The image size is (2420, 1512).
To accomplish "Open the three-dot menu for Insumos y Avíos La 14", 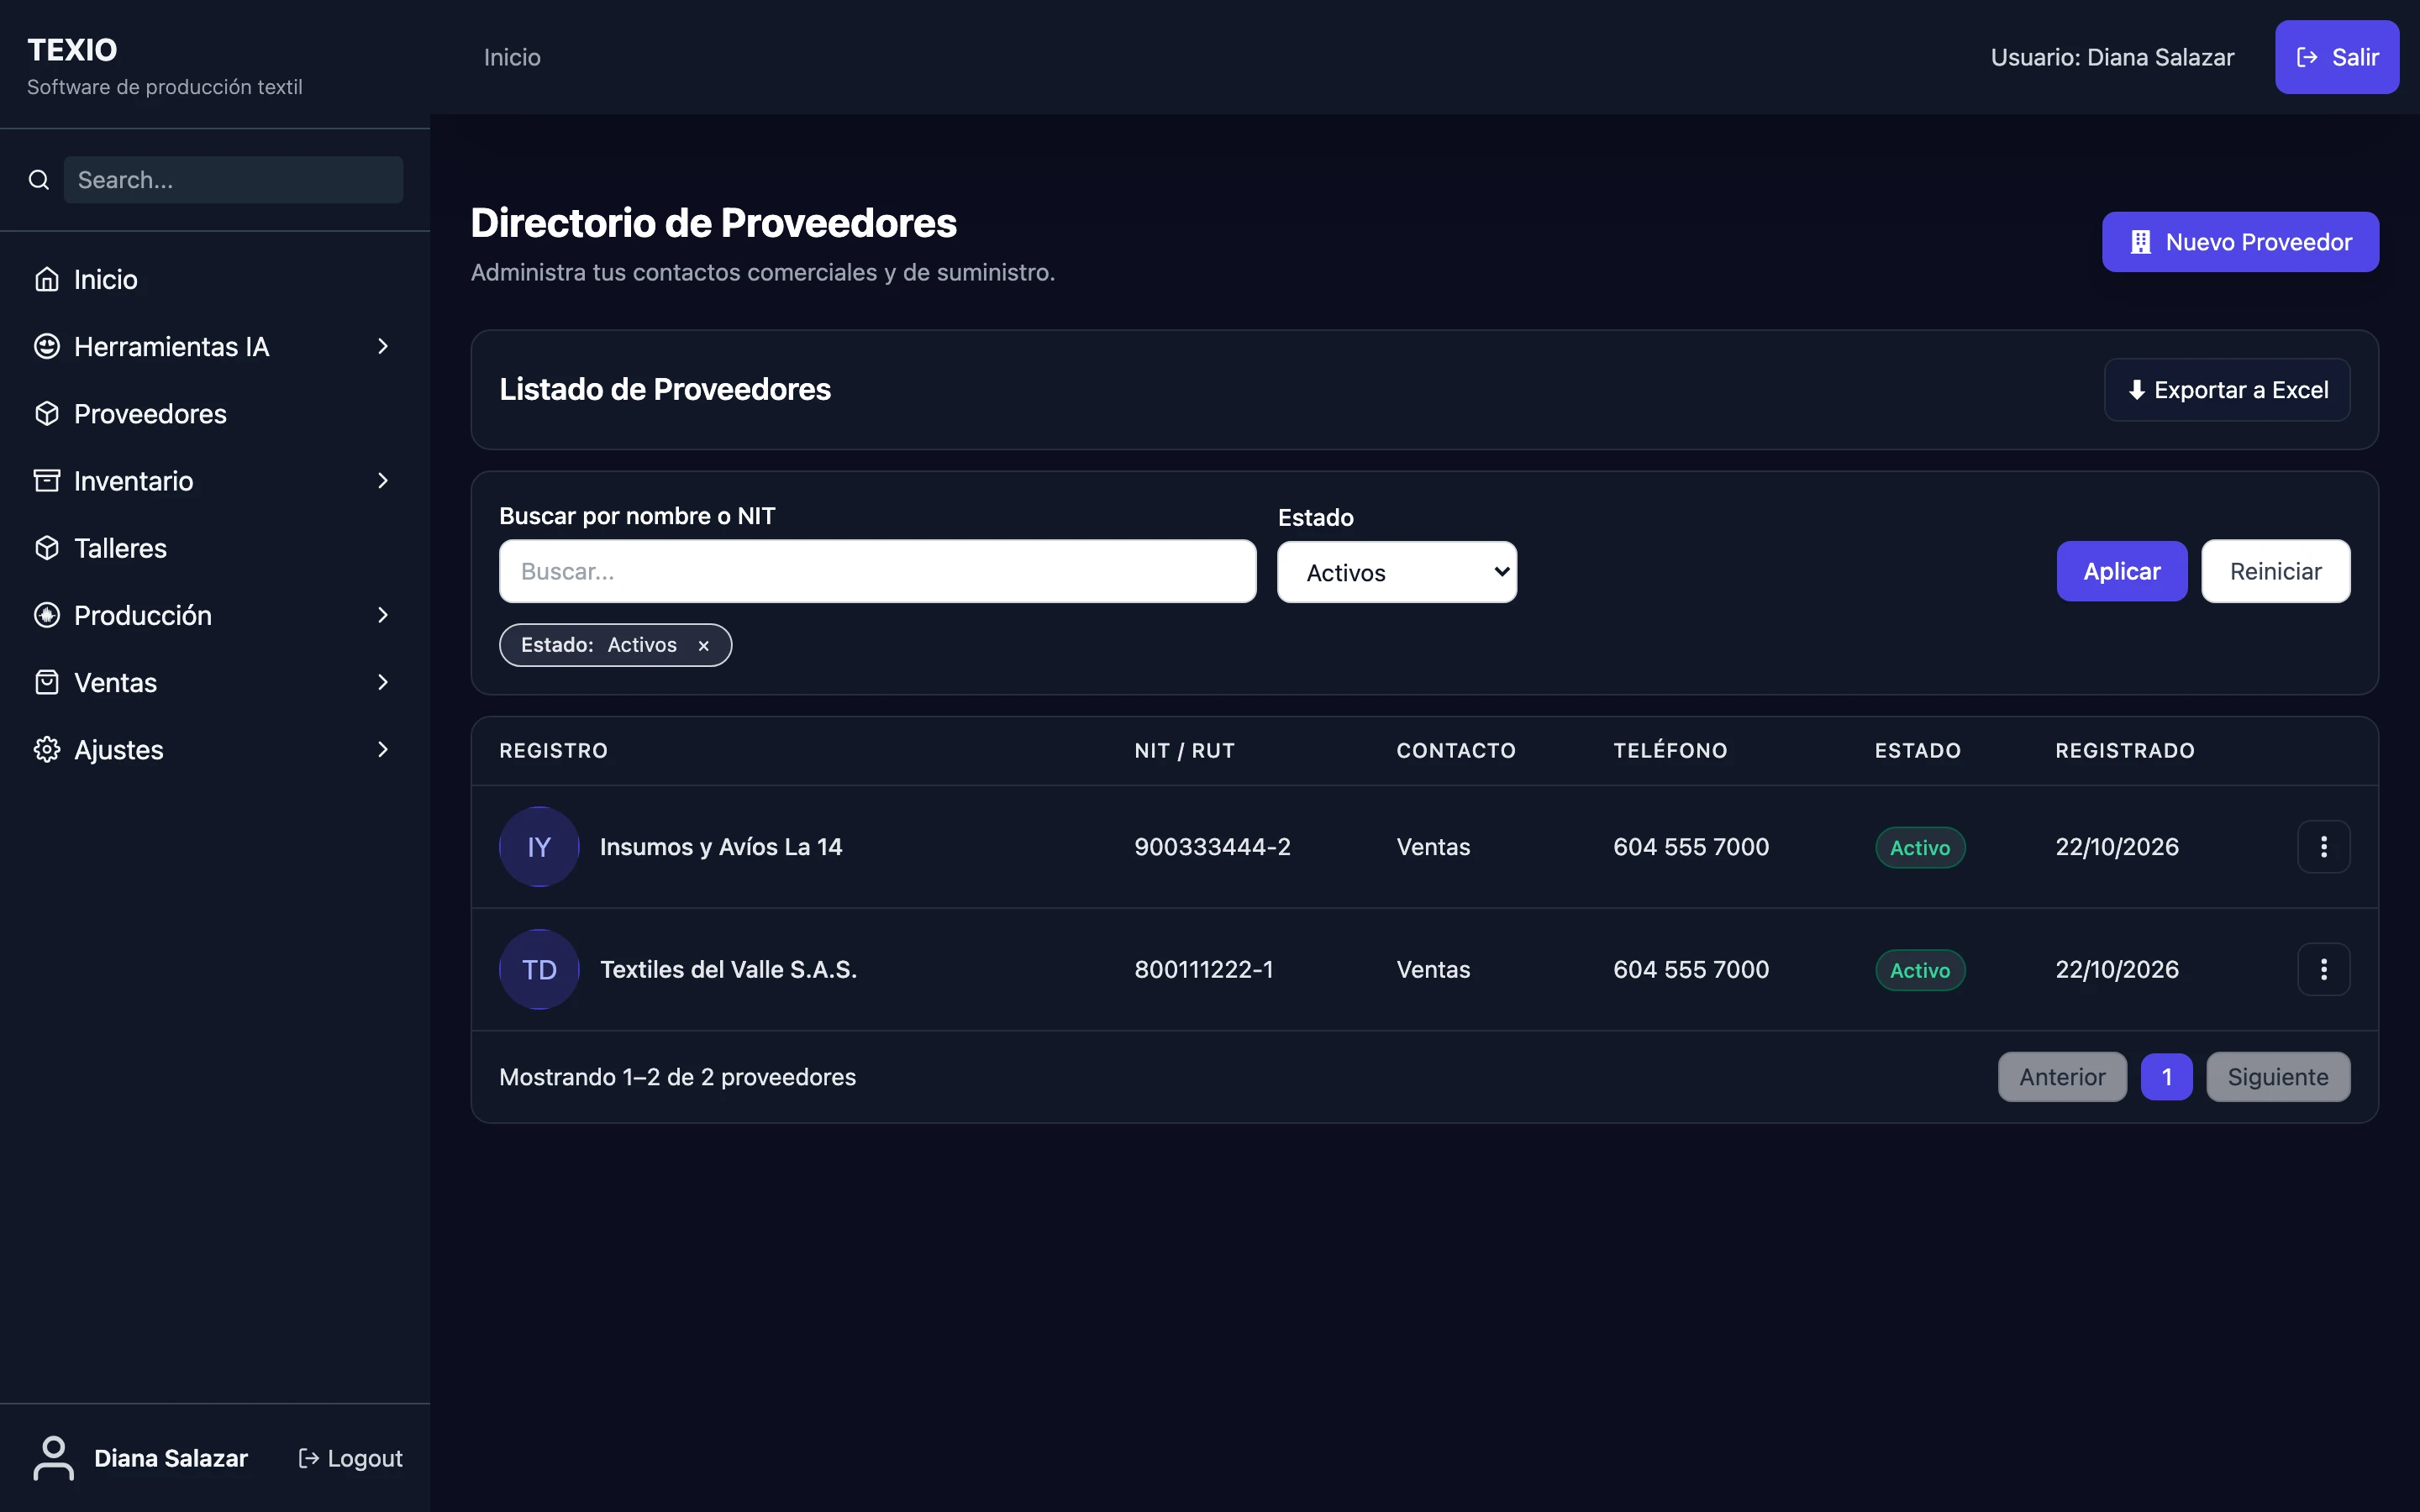I will [2323, 847].
